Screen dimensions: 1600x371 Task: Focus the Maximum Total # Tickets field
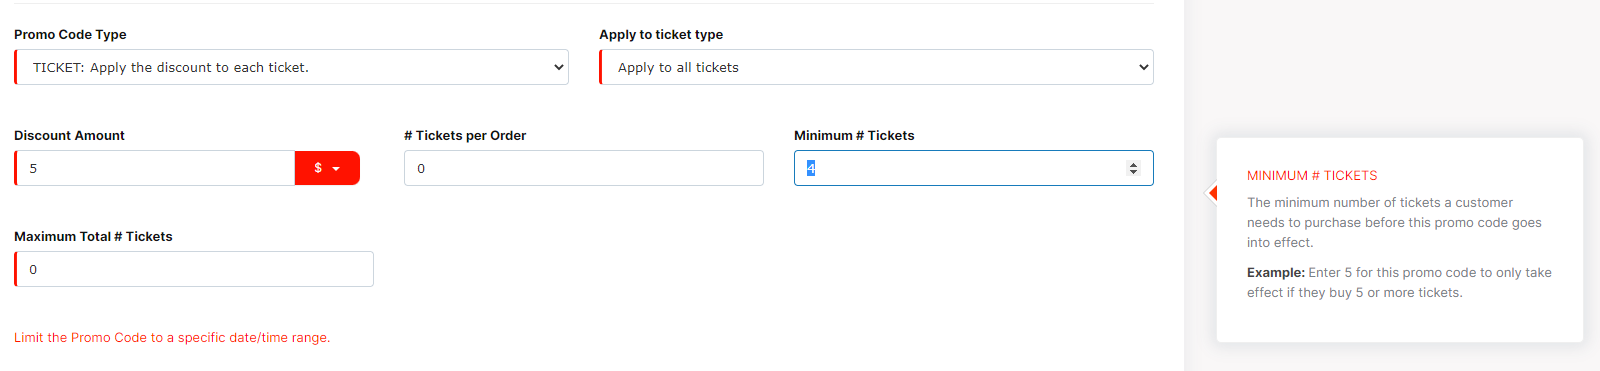[x=194, y=269]
